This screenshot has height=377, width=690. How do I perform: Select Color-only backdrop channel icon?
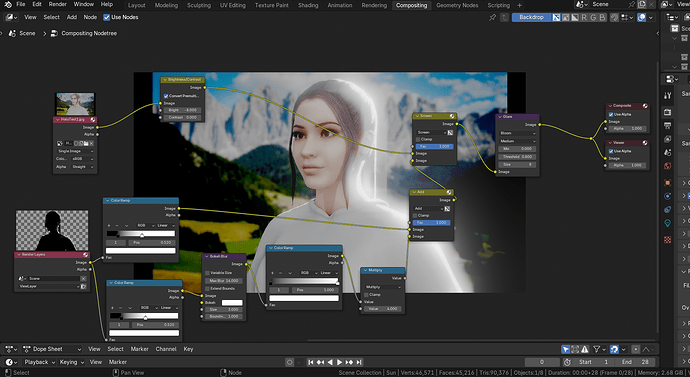[566, 18]
